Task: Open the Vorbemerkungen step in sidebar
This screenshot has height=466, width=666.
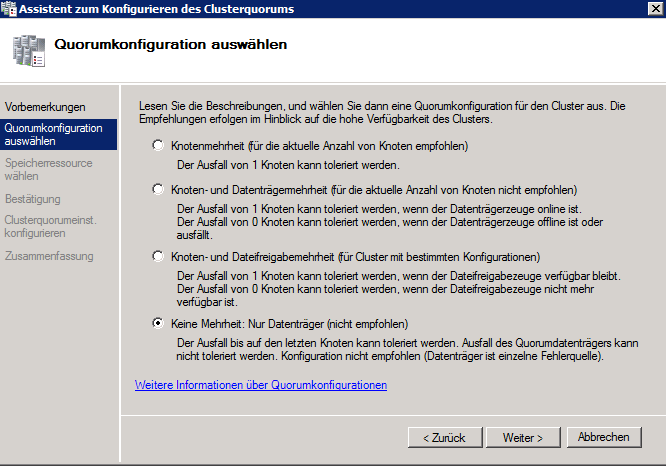Action: (x=45, y=107)
